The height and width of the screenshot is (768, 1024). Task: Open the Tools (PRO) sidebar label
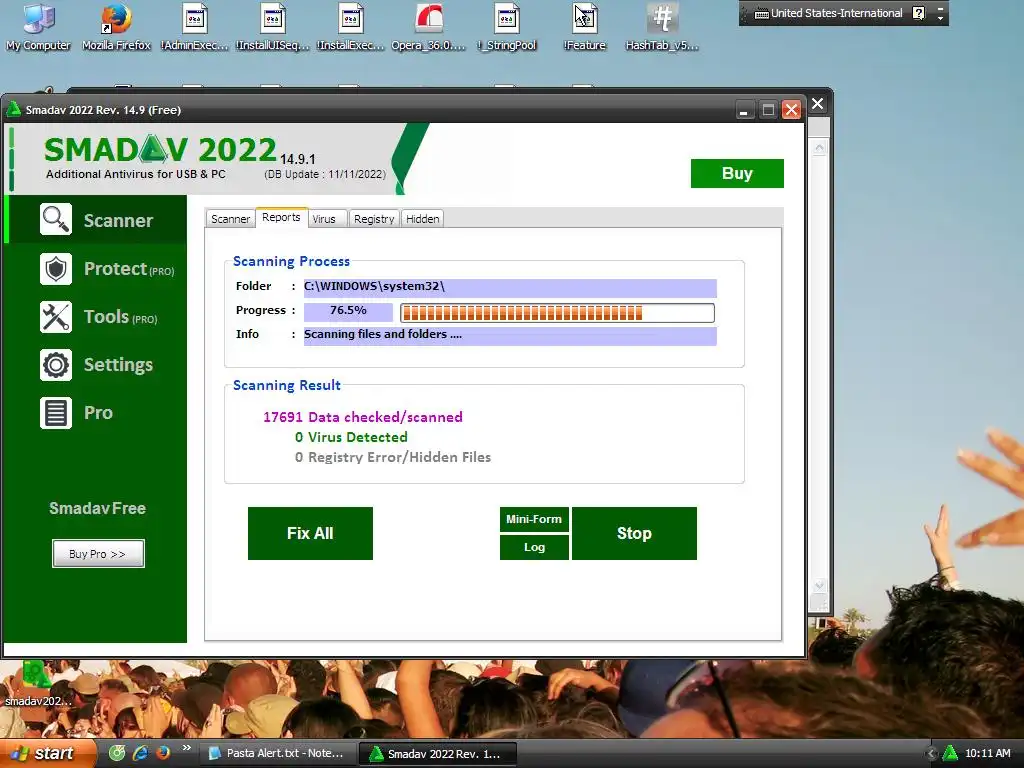coord(121,317)
